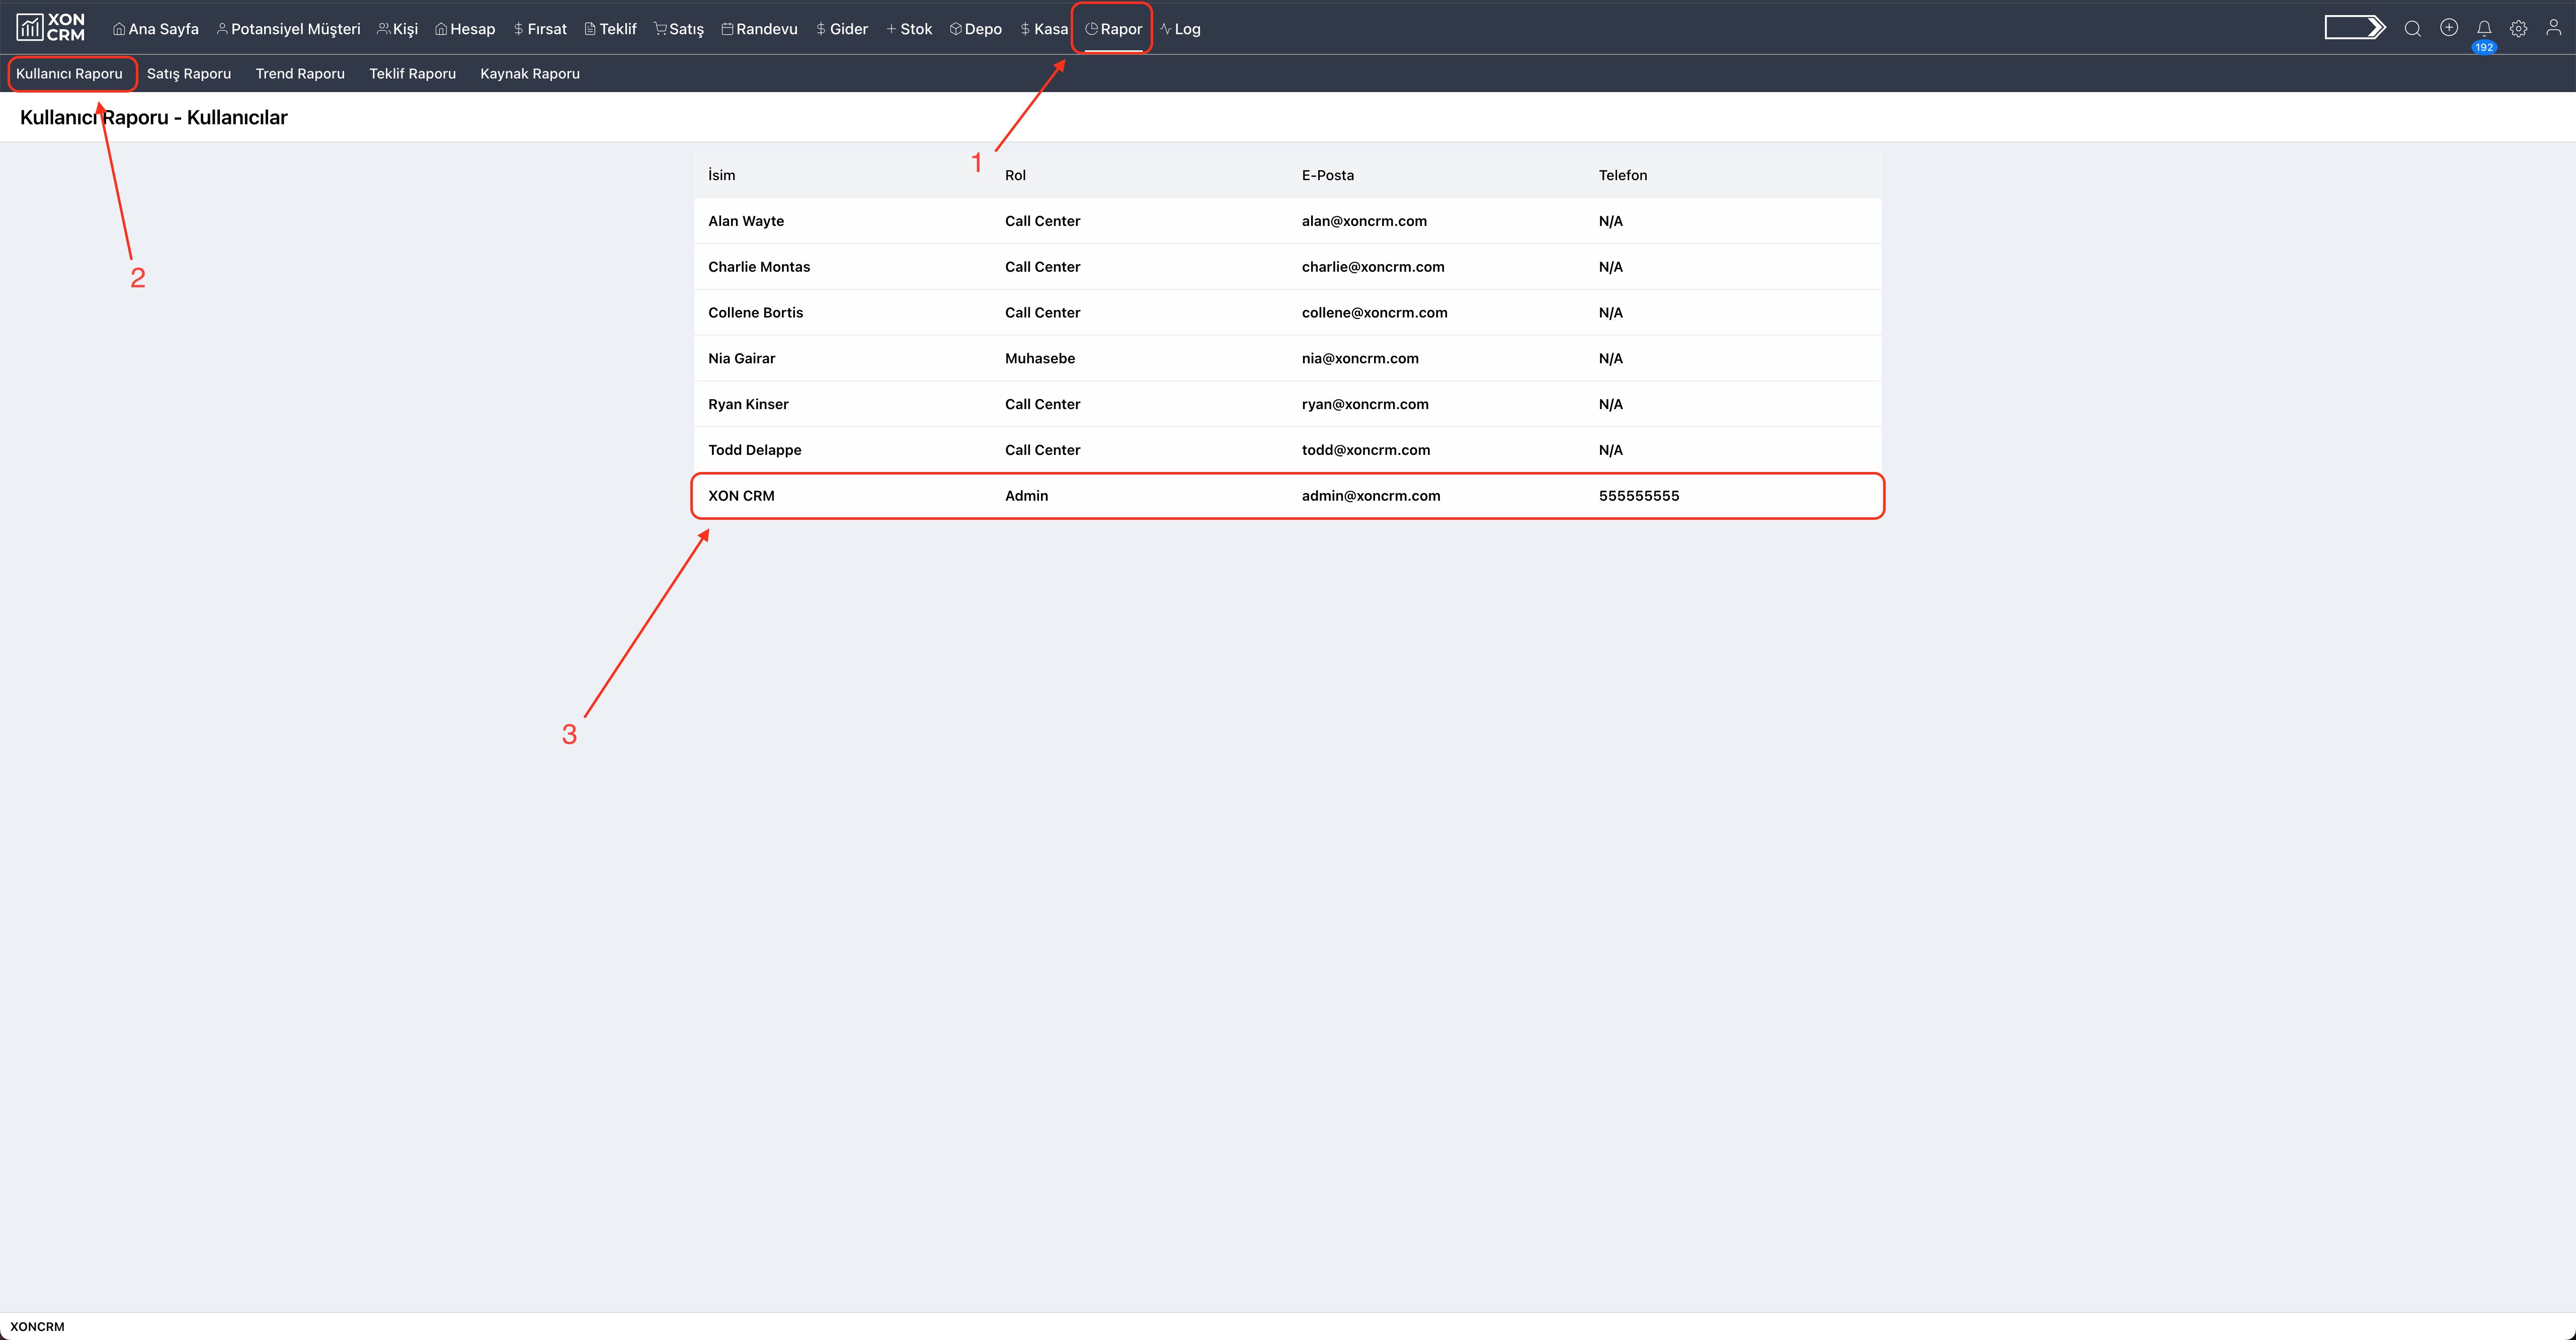Click the admin@xoncrm.com email
This screenshot has width=2576, height=1340.
[x=1371, y=496]
